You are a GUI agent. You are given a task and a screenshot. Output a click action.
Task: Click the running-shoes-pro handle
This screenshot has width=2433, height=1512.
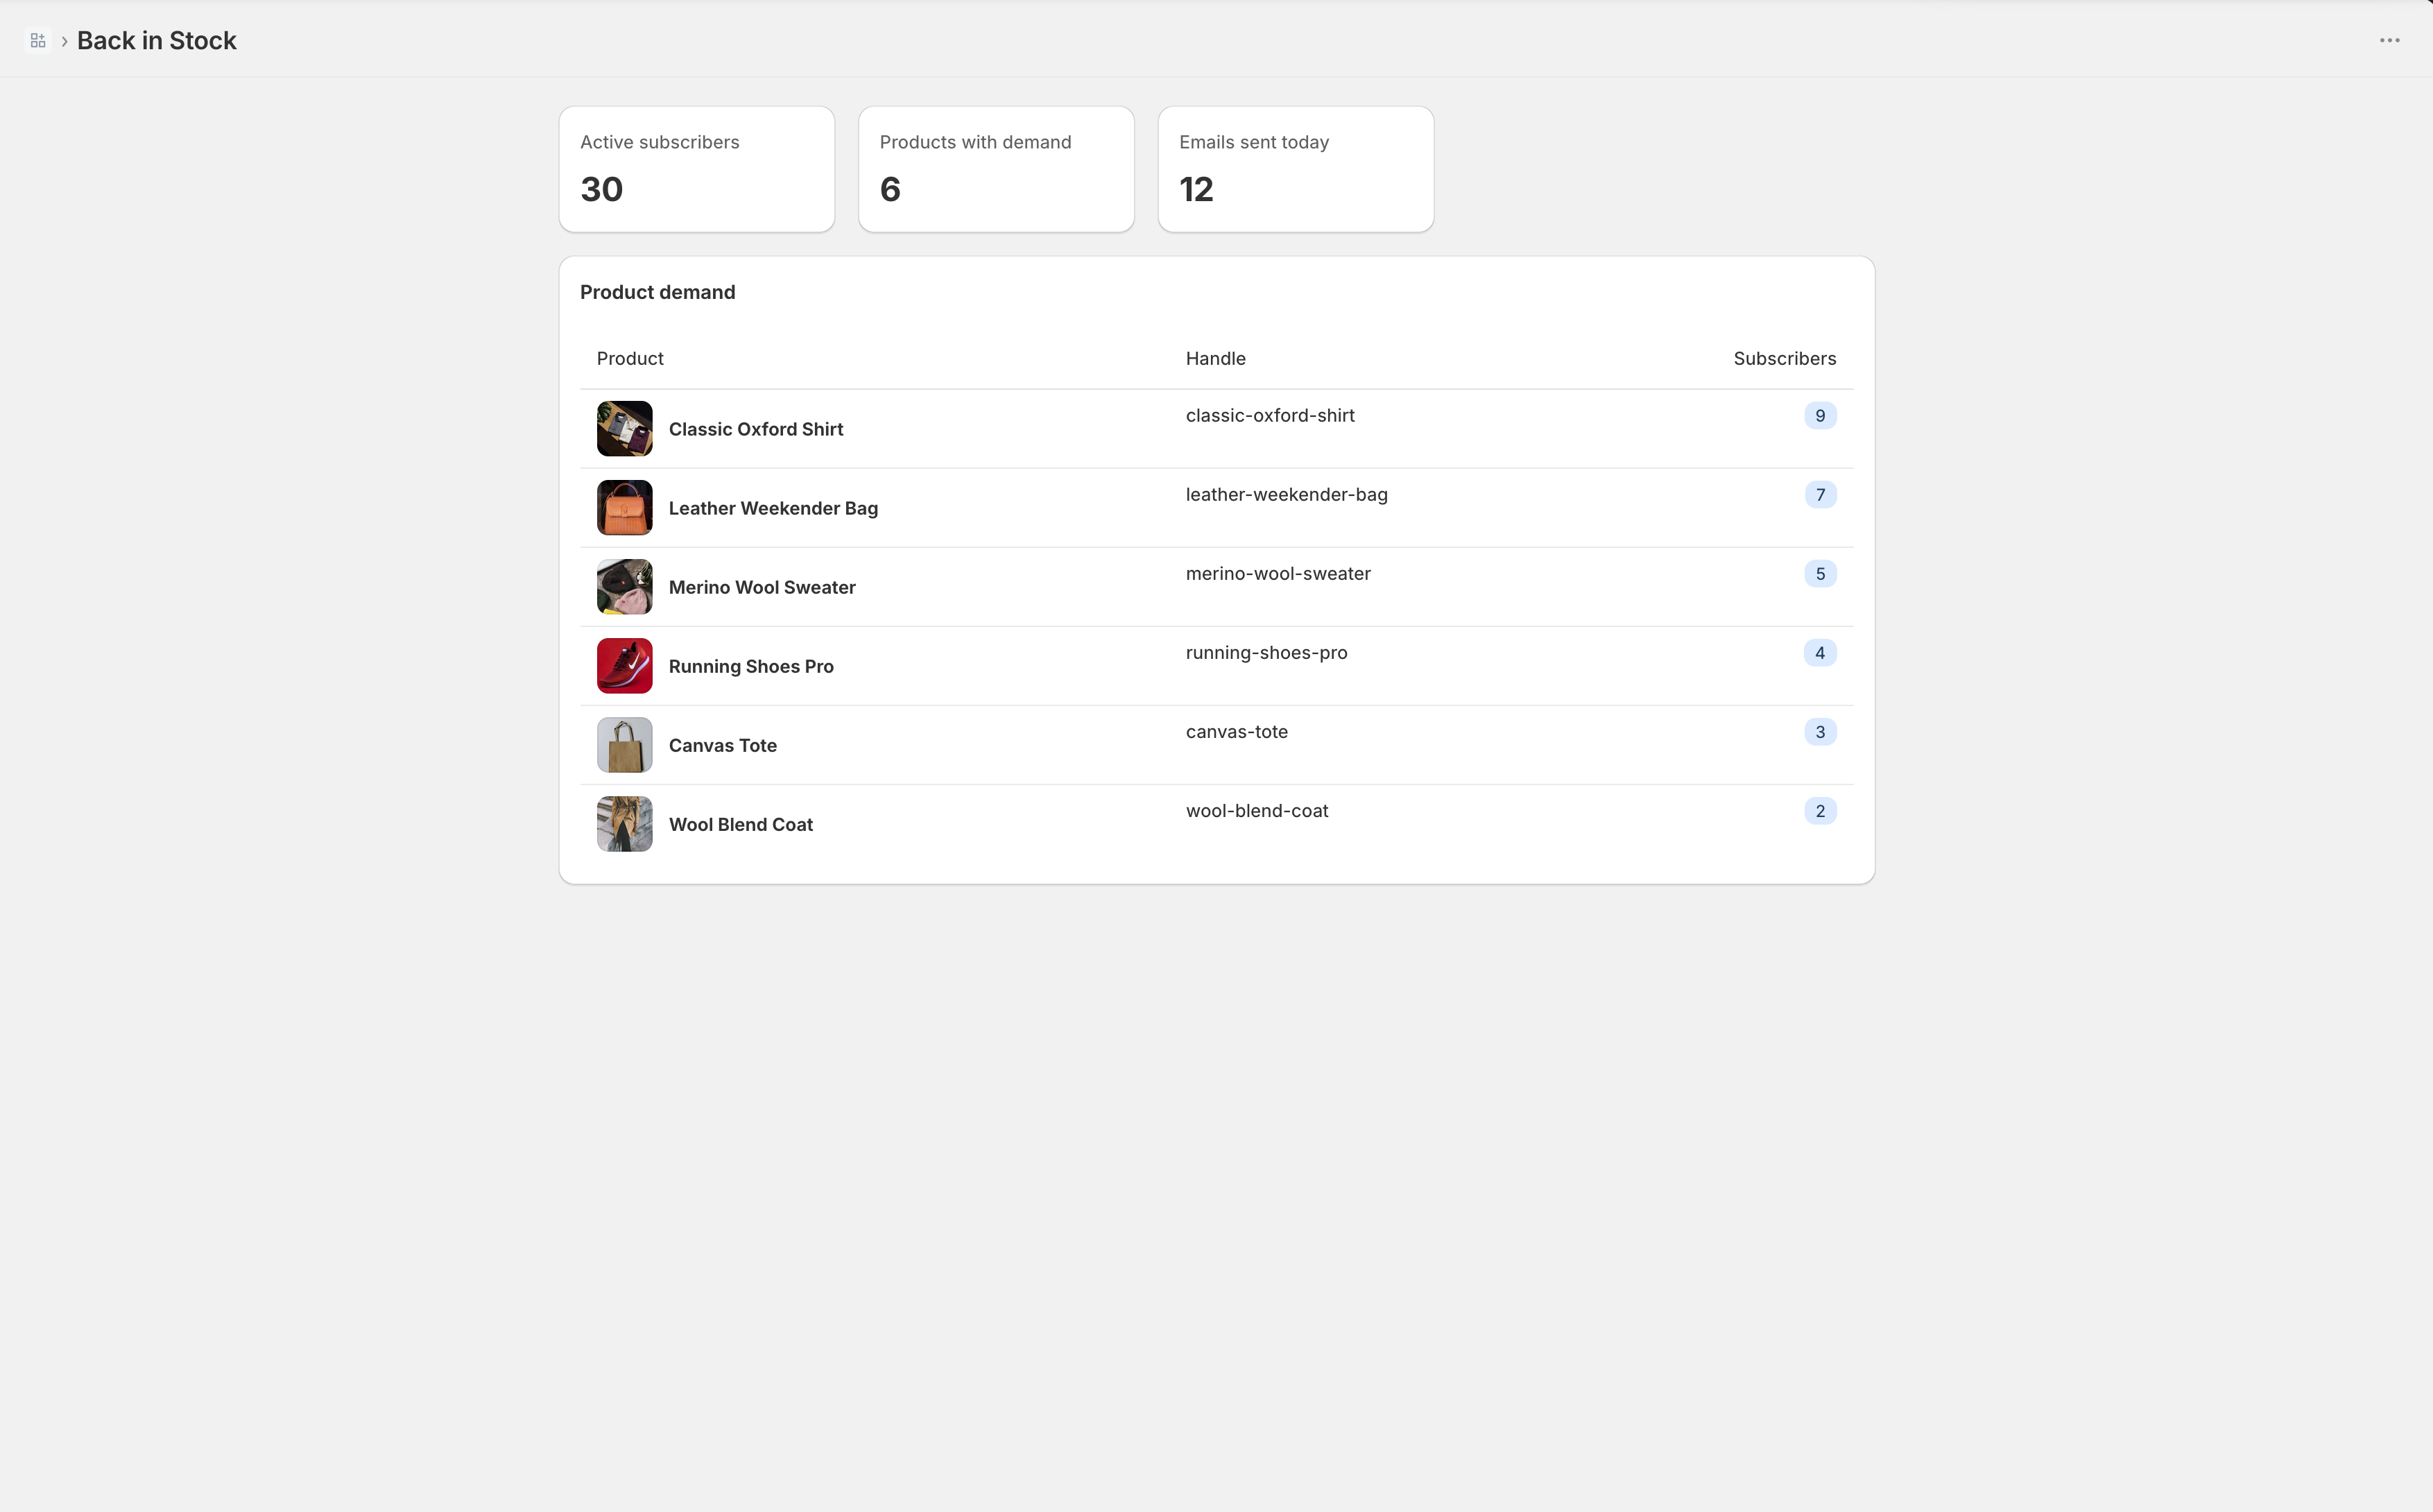(x=1267, y=653)
